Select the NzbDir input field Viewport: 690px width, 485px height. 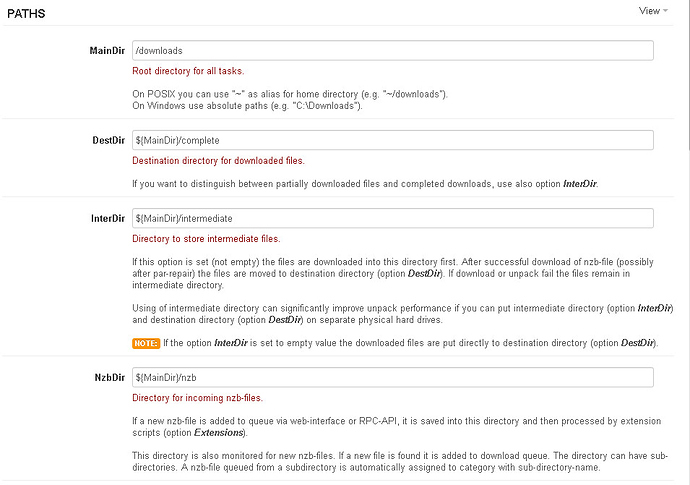coord(392,377)
